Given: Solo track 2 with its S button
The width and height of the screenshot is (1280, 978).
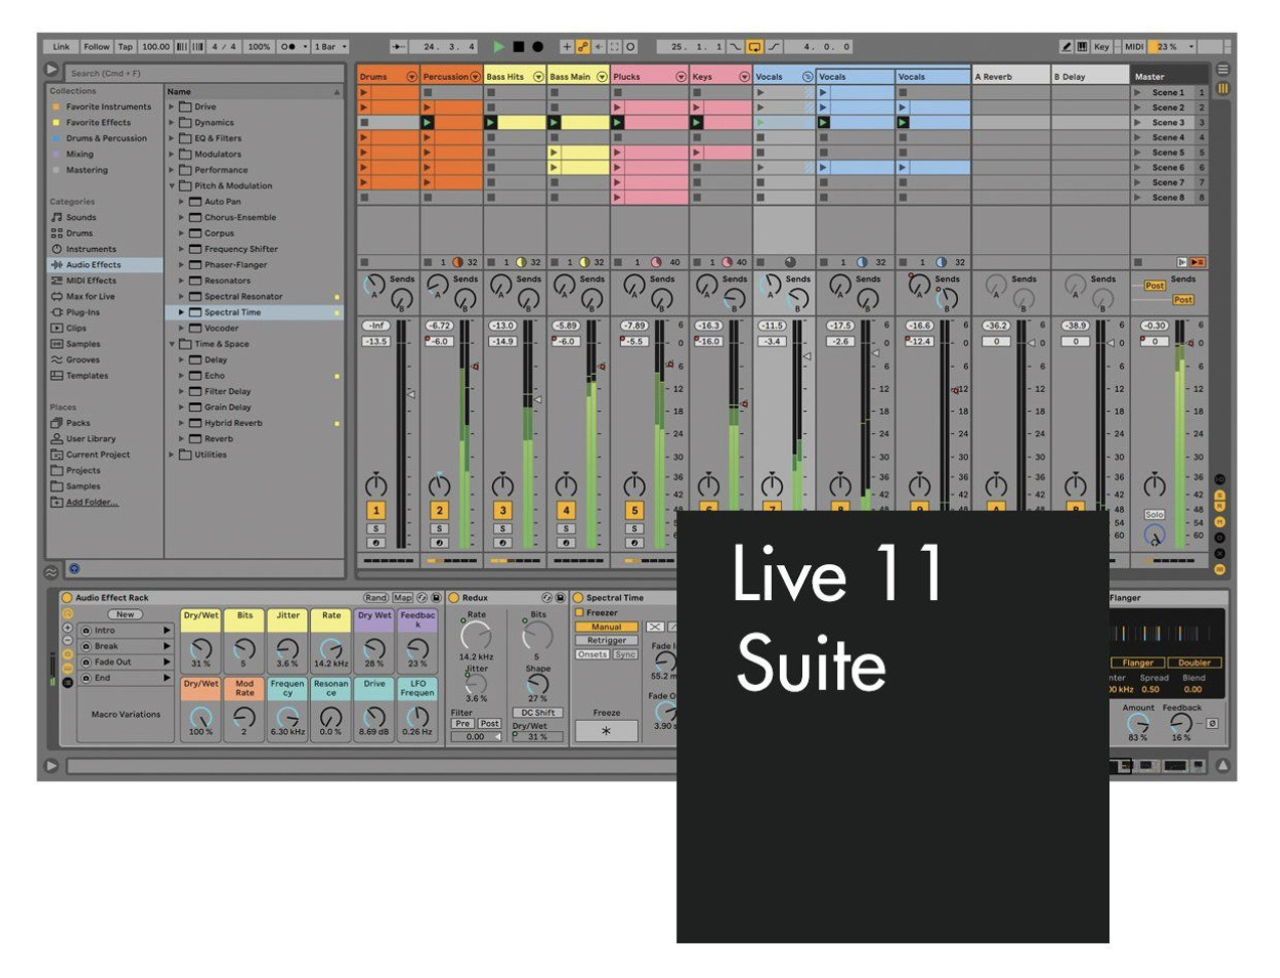Looking at the screenshot, I should [x=439, y=529].
